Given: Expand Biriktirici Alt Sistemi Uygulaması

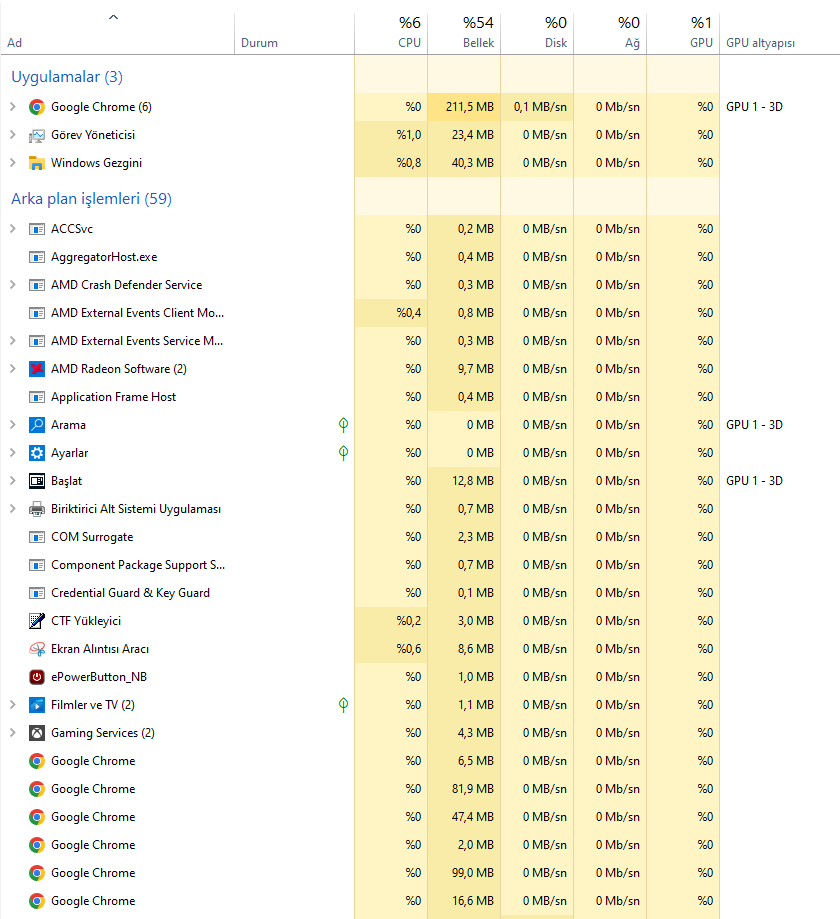Looking at the screenshot, I should (12, 509).
